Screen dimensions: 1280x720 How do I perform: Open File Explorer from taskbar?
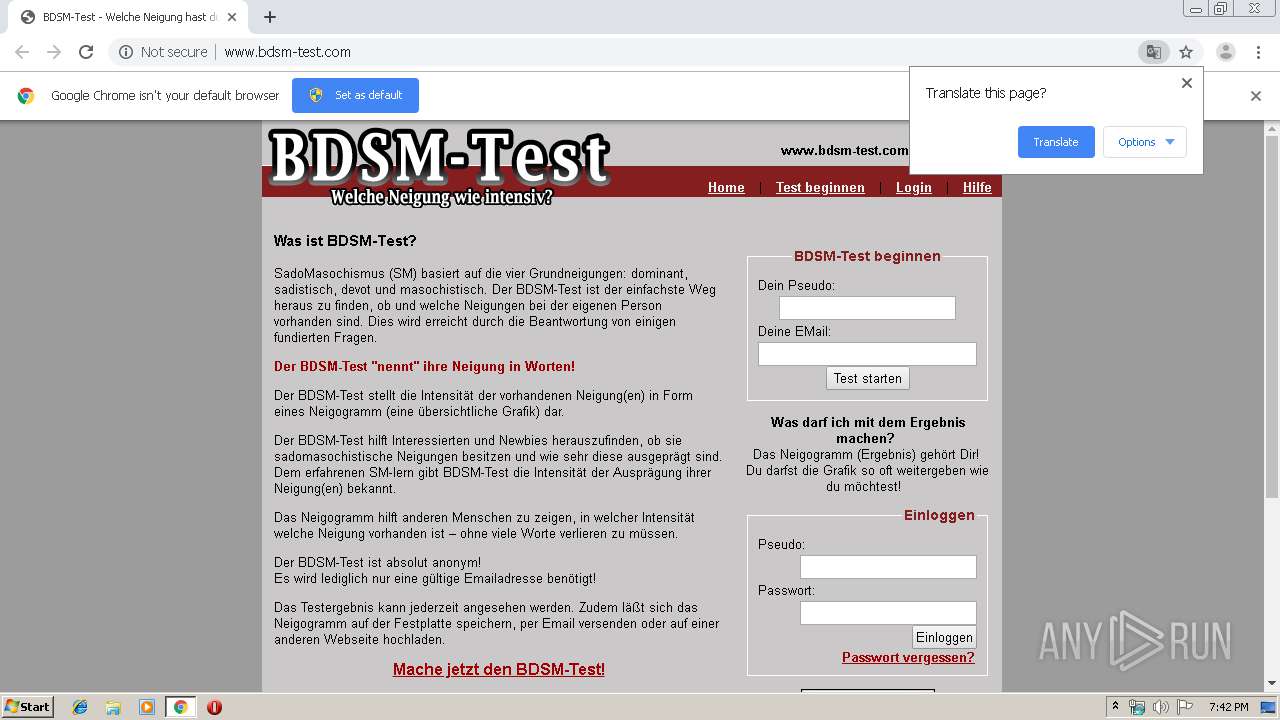tap(113, 707)
